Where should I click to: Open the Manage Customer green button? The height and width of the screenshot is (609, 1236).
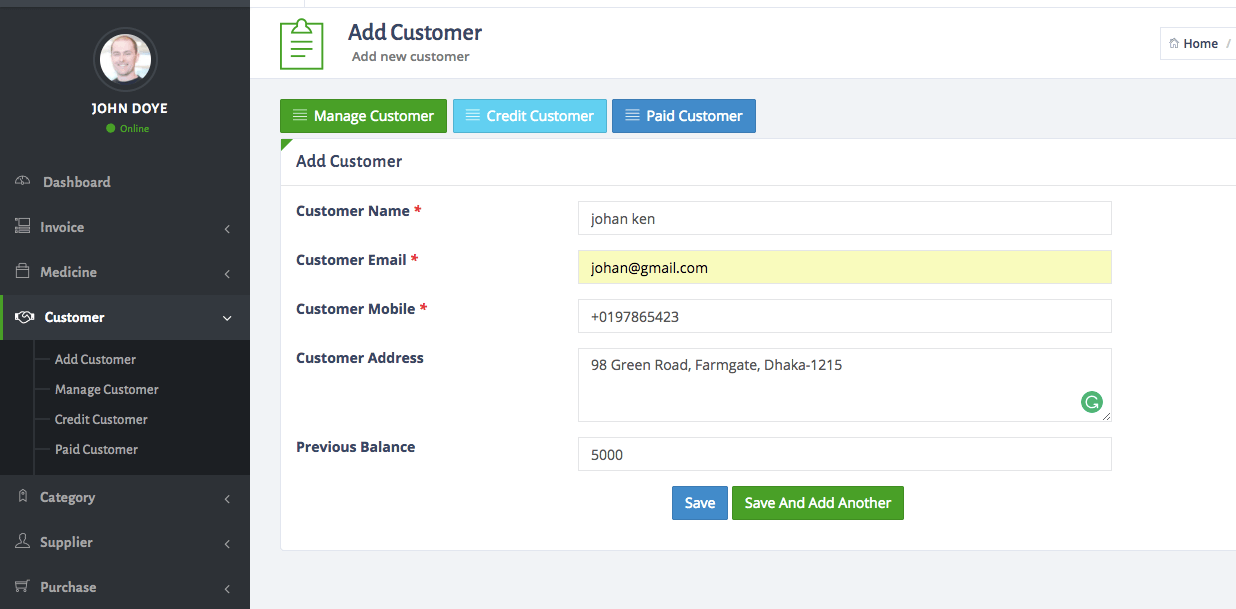pyautogui.click(x=363, y=115)
